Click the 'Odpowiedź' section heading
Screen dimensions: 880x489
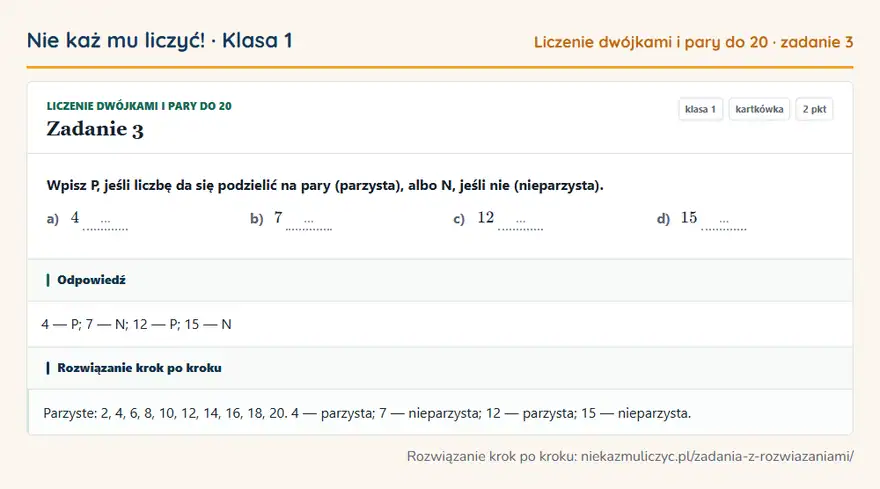pyautogui.click(x=91, y=280)
